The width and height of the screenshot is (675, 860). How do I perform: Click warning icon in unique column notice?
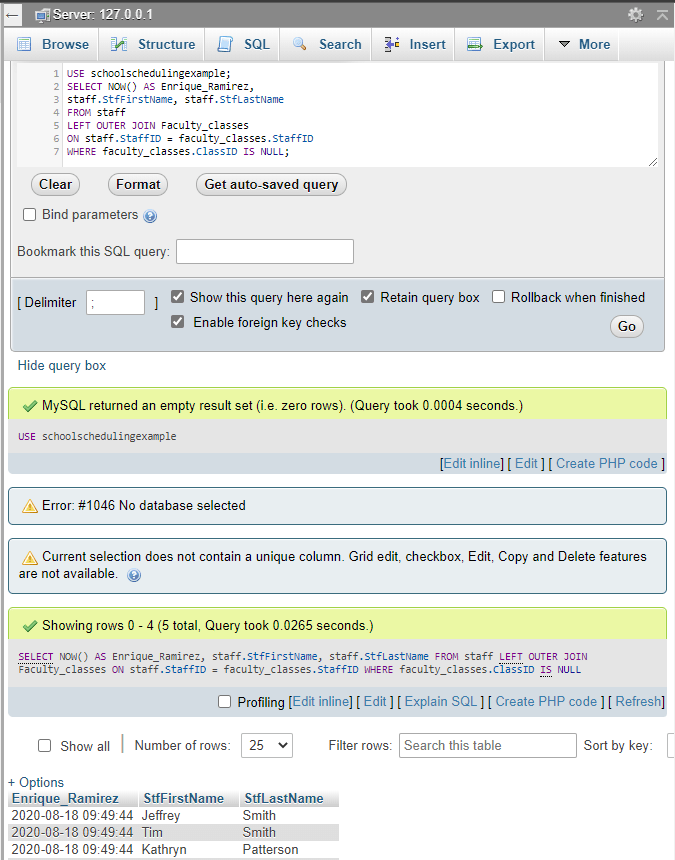pyautogui.click(x=30, y=557)
